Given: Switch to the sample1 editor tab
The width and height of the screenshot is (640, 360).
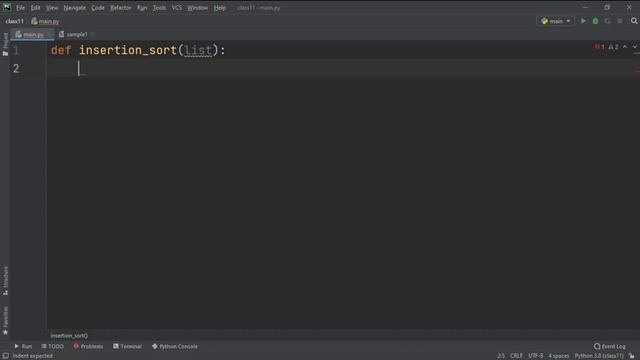Looking at the screenshot, I should (x=76, y=35).
